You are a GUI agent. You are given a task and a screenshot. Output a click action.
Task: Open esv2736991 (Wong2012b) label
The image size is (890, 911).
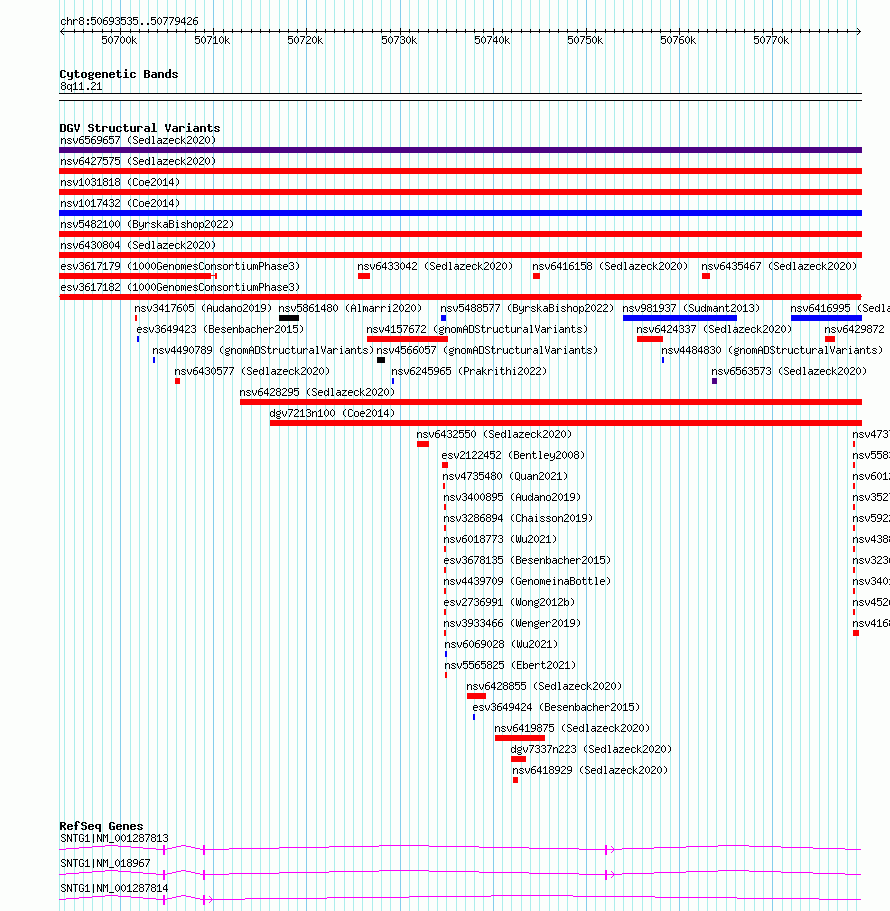(x=509, y=601)
